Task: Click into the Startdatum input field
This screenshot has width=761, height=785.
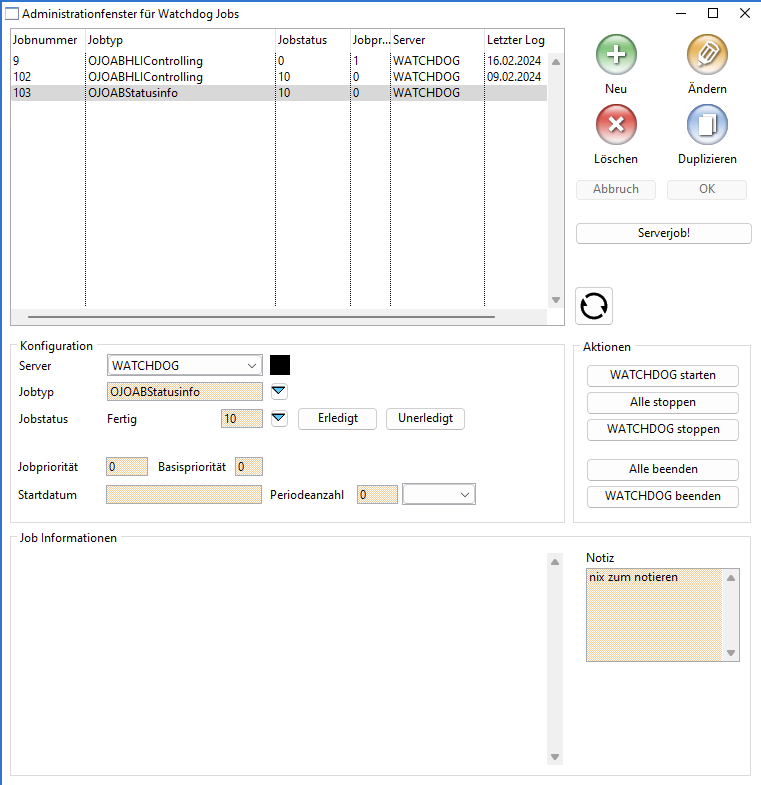Action: 183,494
